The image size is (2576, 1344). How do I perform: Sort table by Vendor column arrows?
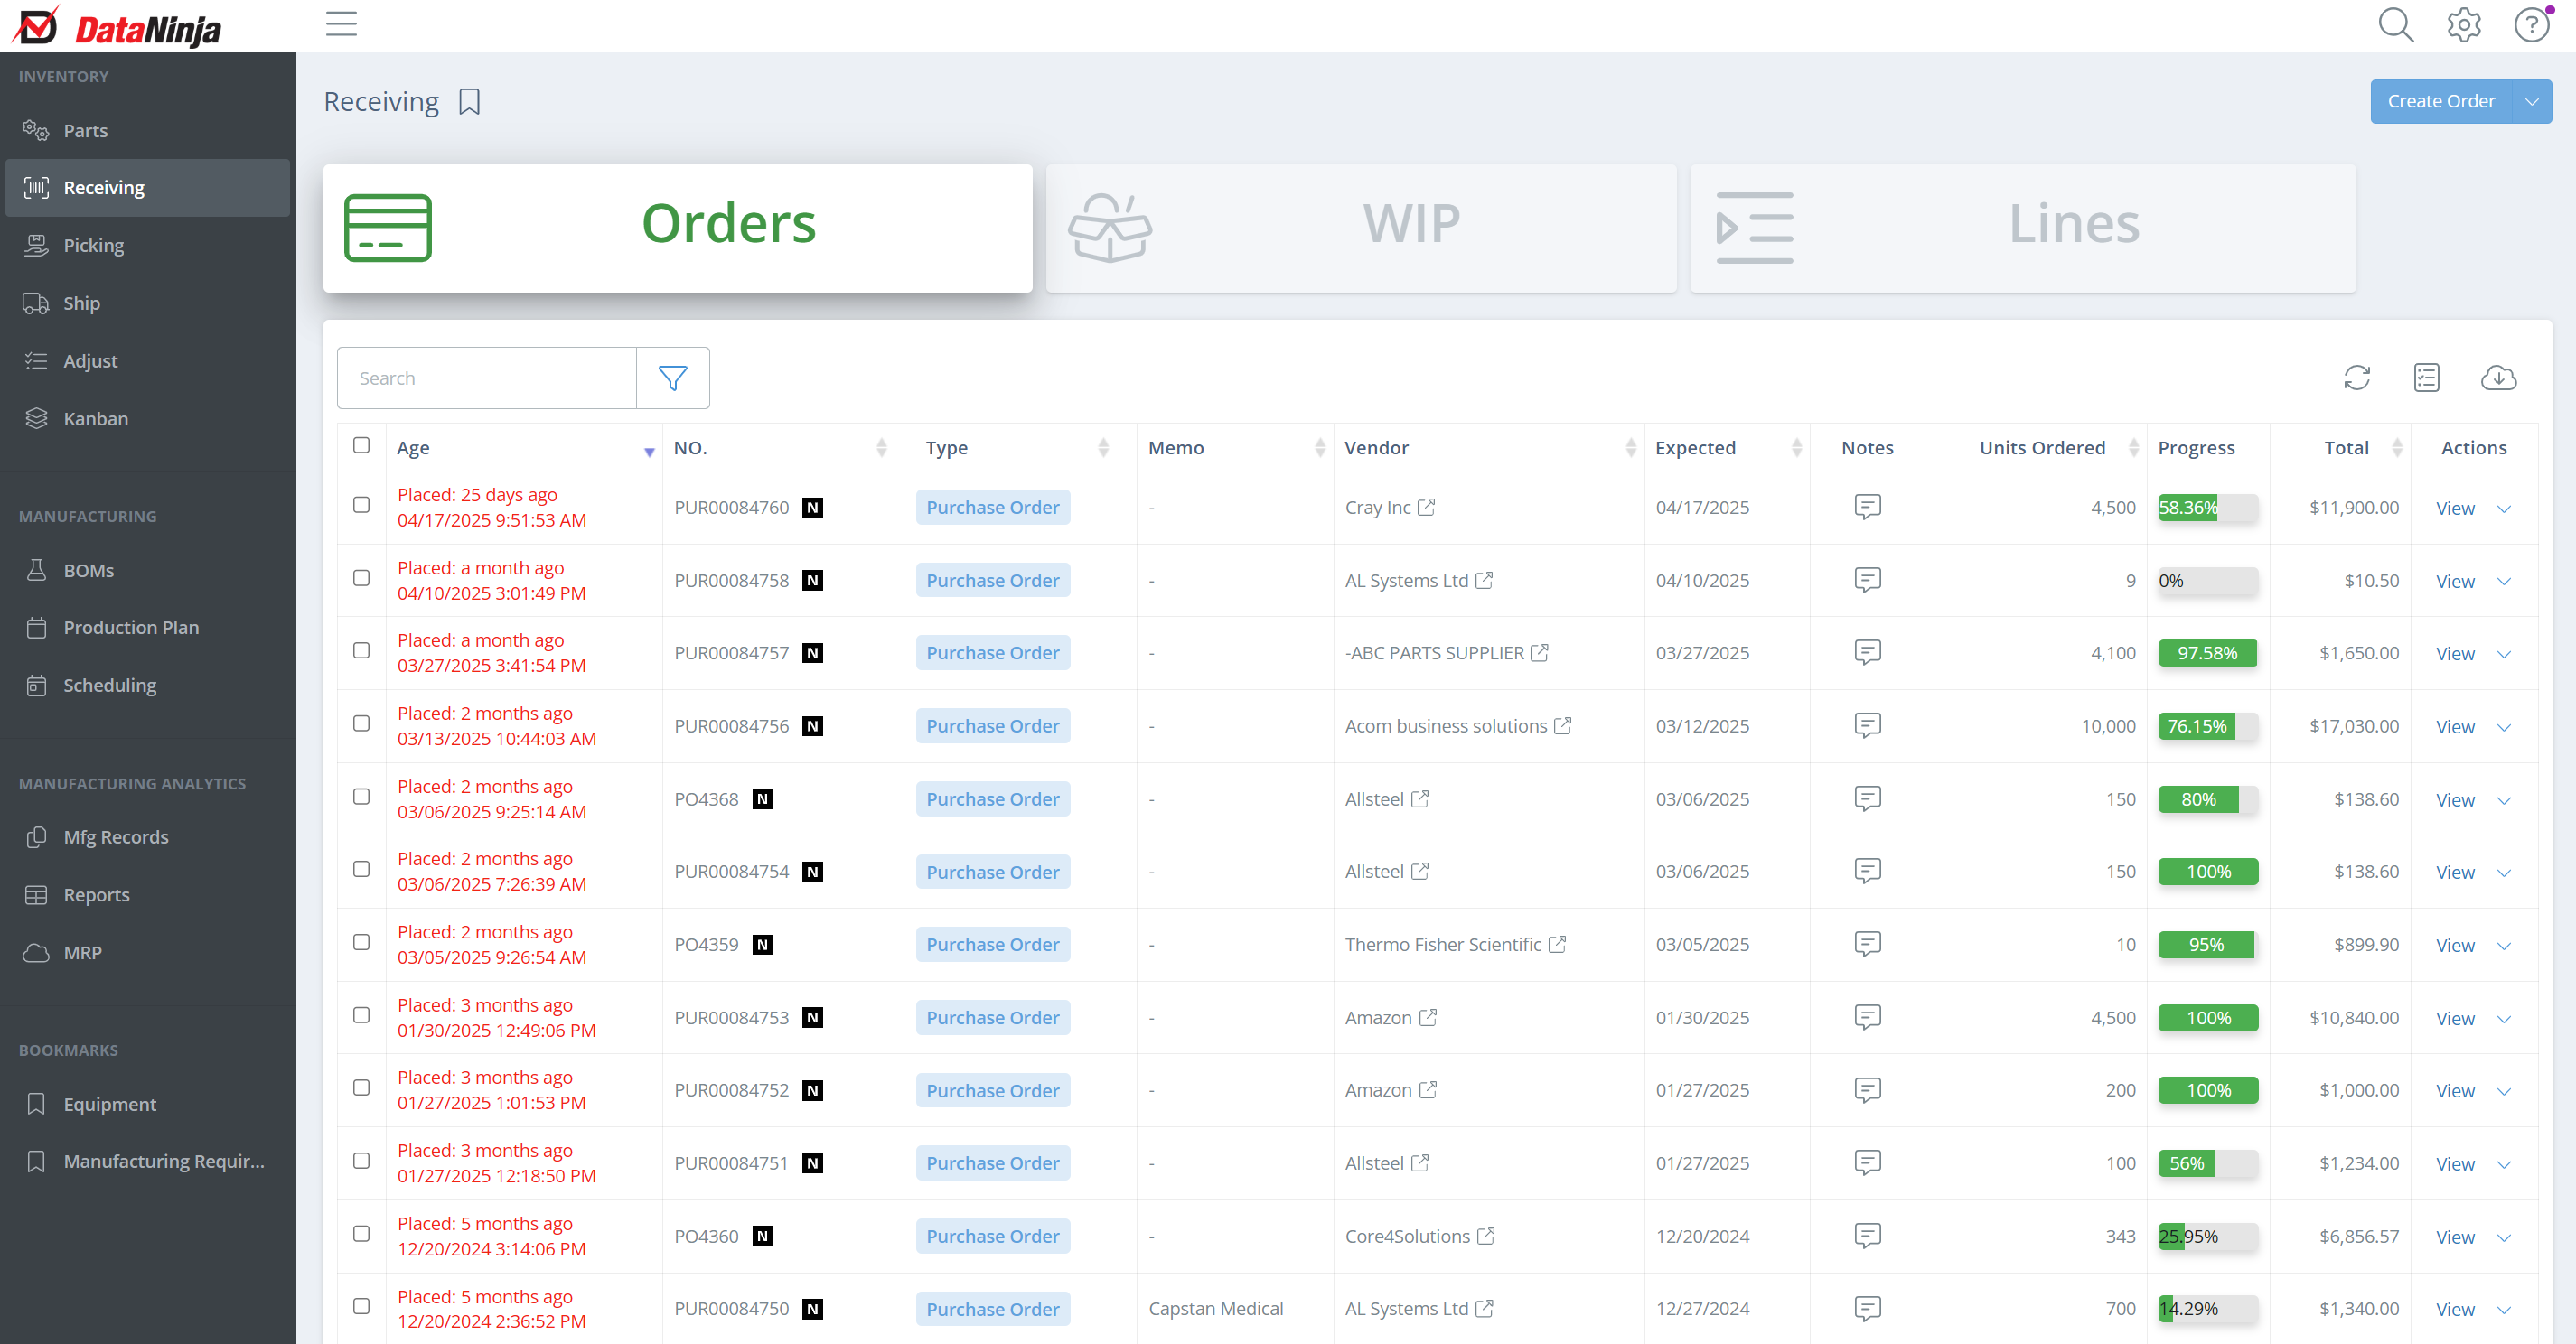pos(1630,448)
